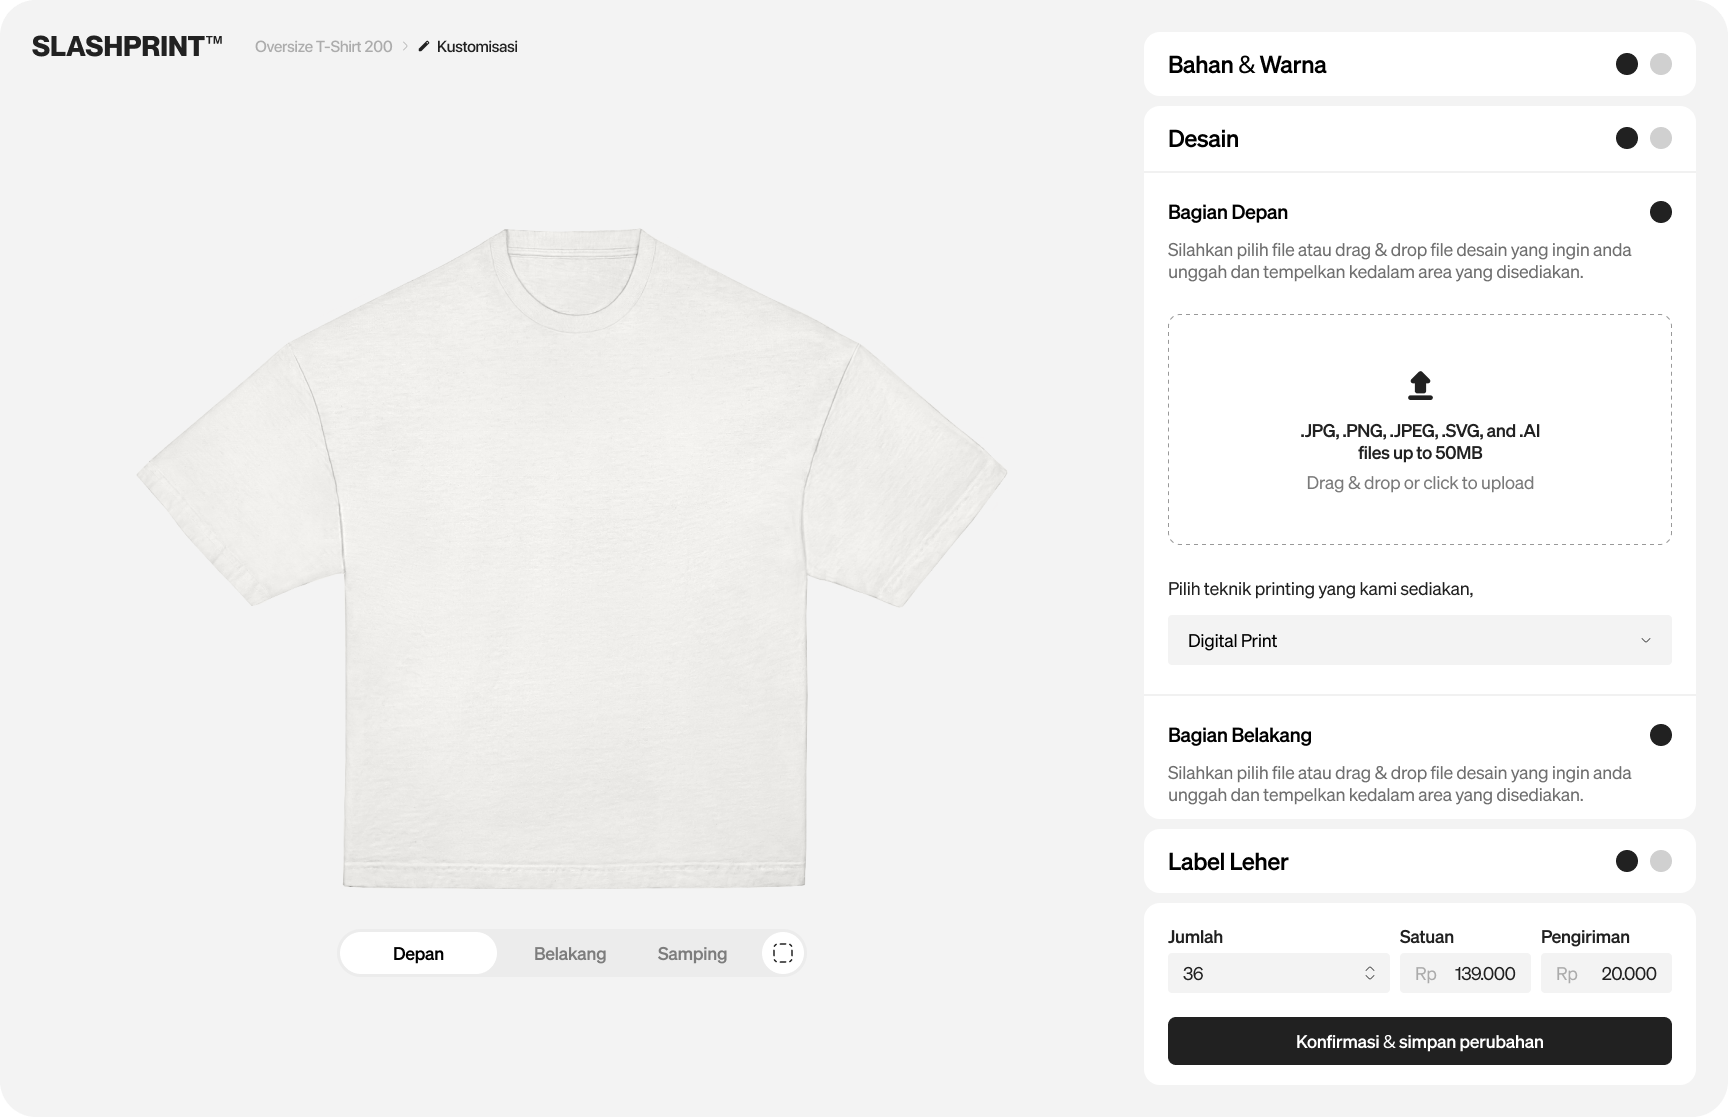This screenshot has height=1117, width=1728.
Task: Click the gray dot on Bahan & Warna
Action: click(1661, 64)
